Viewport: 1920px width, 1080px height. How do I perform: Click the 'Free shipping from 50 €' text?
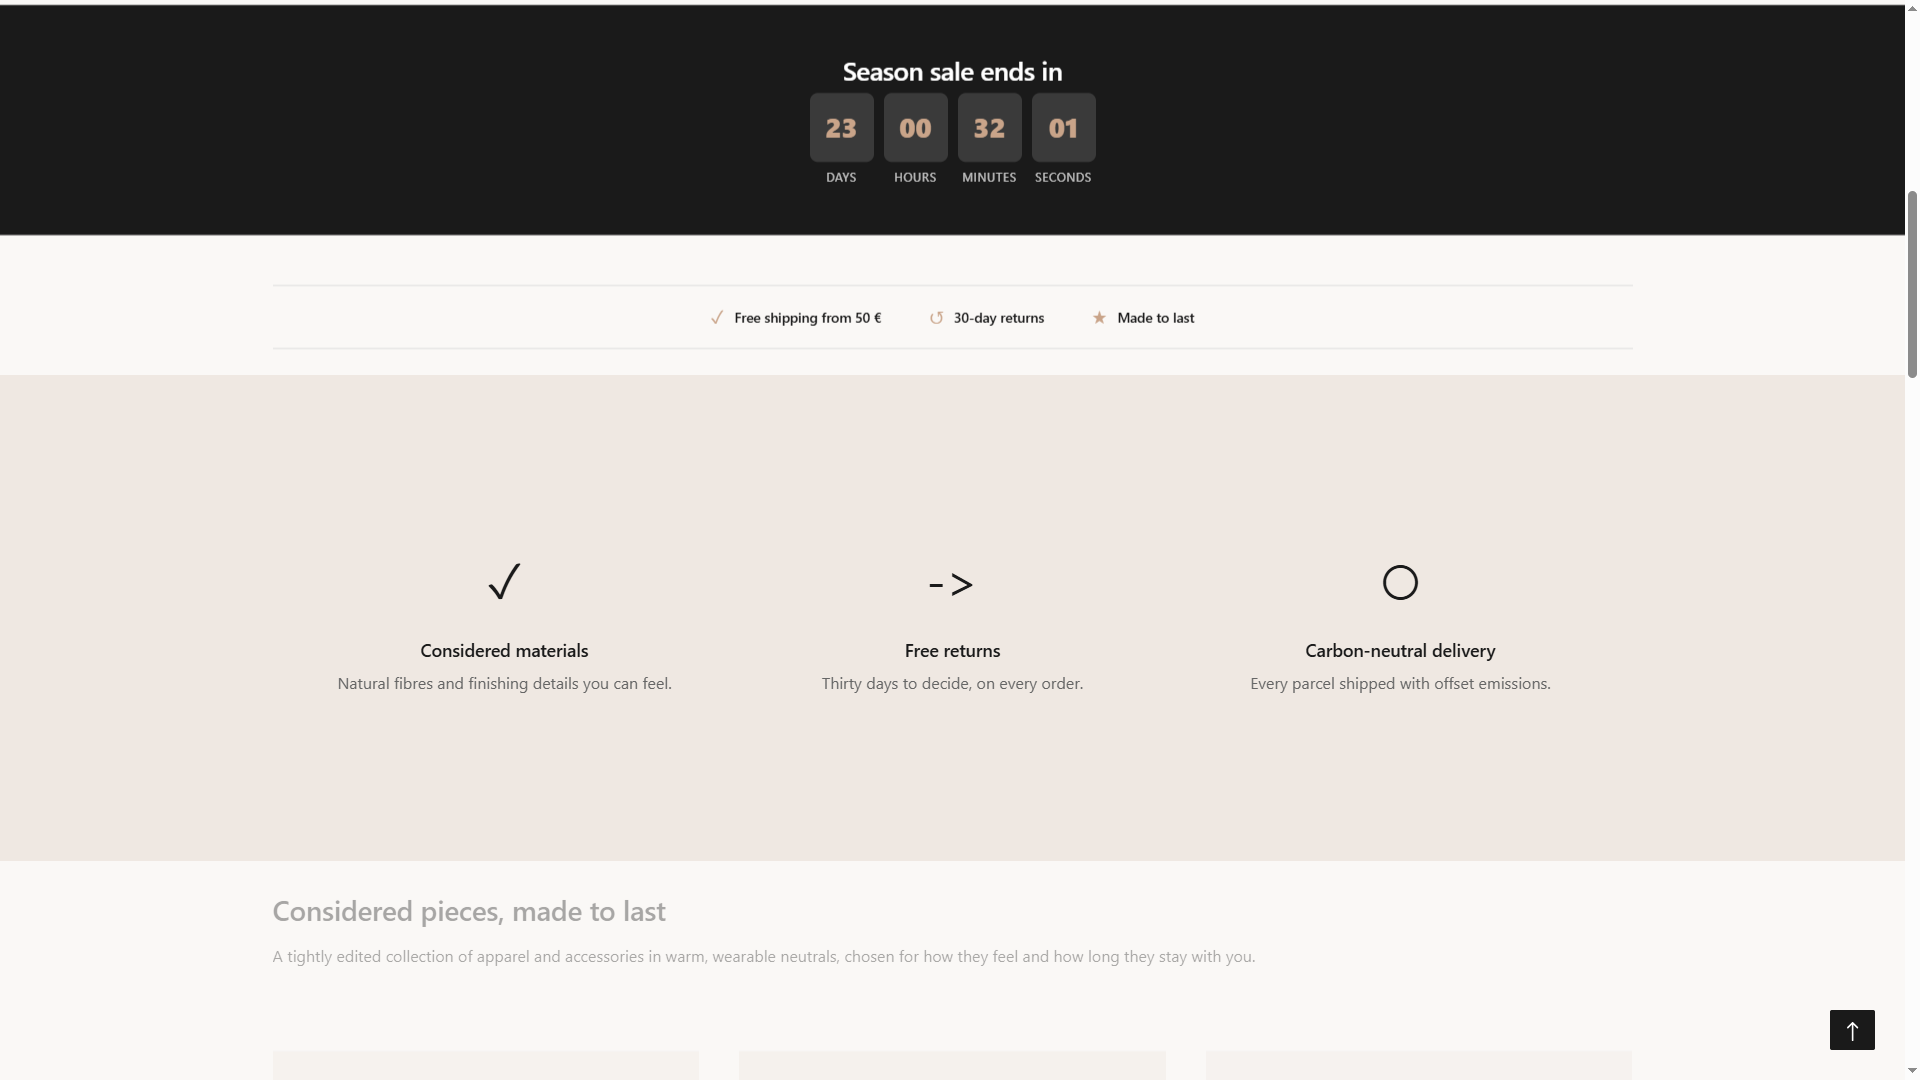click(x=807, y=318)
